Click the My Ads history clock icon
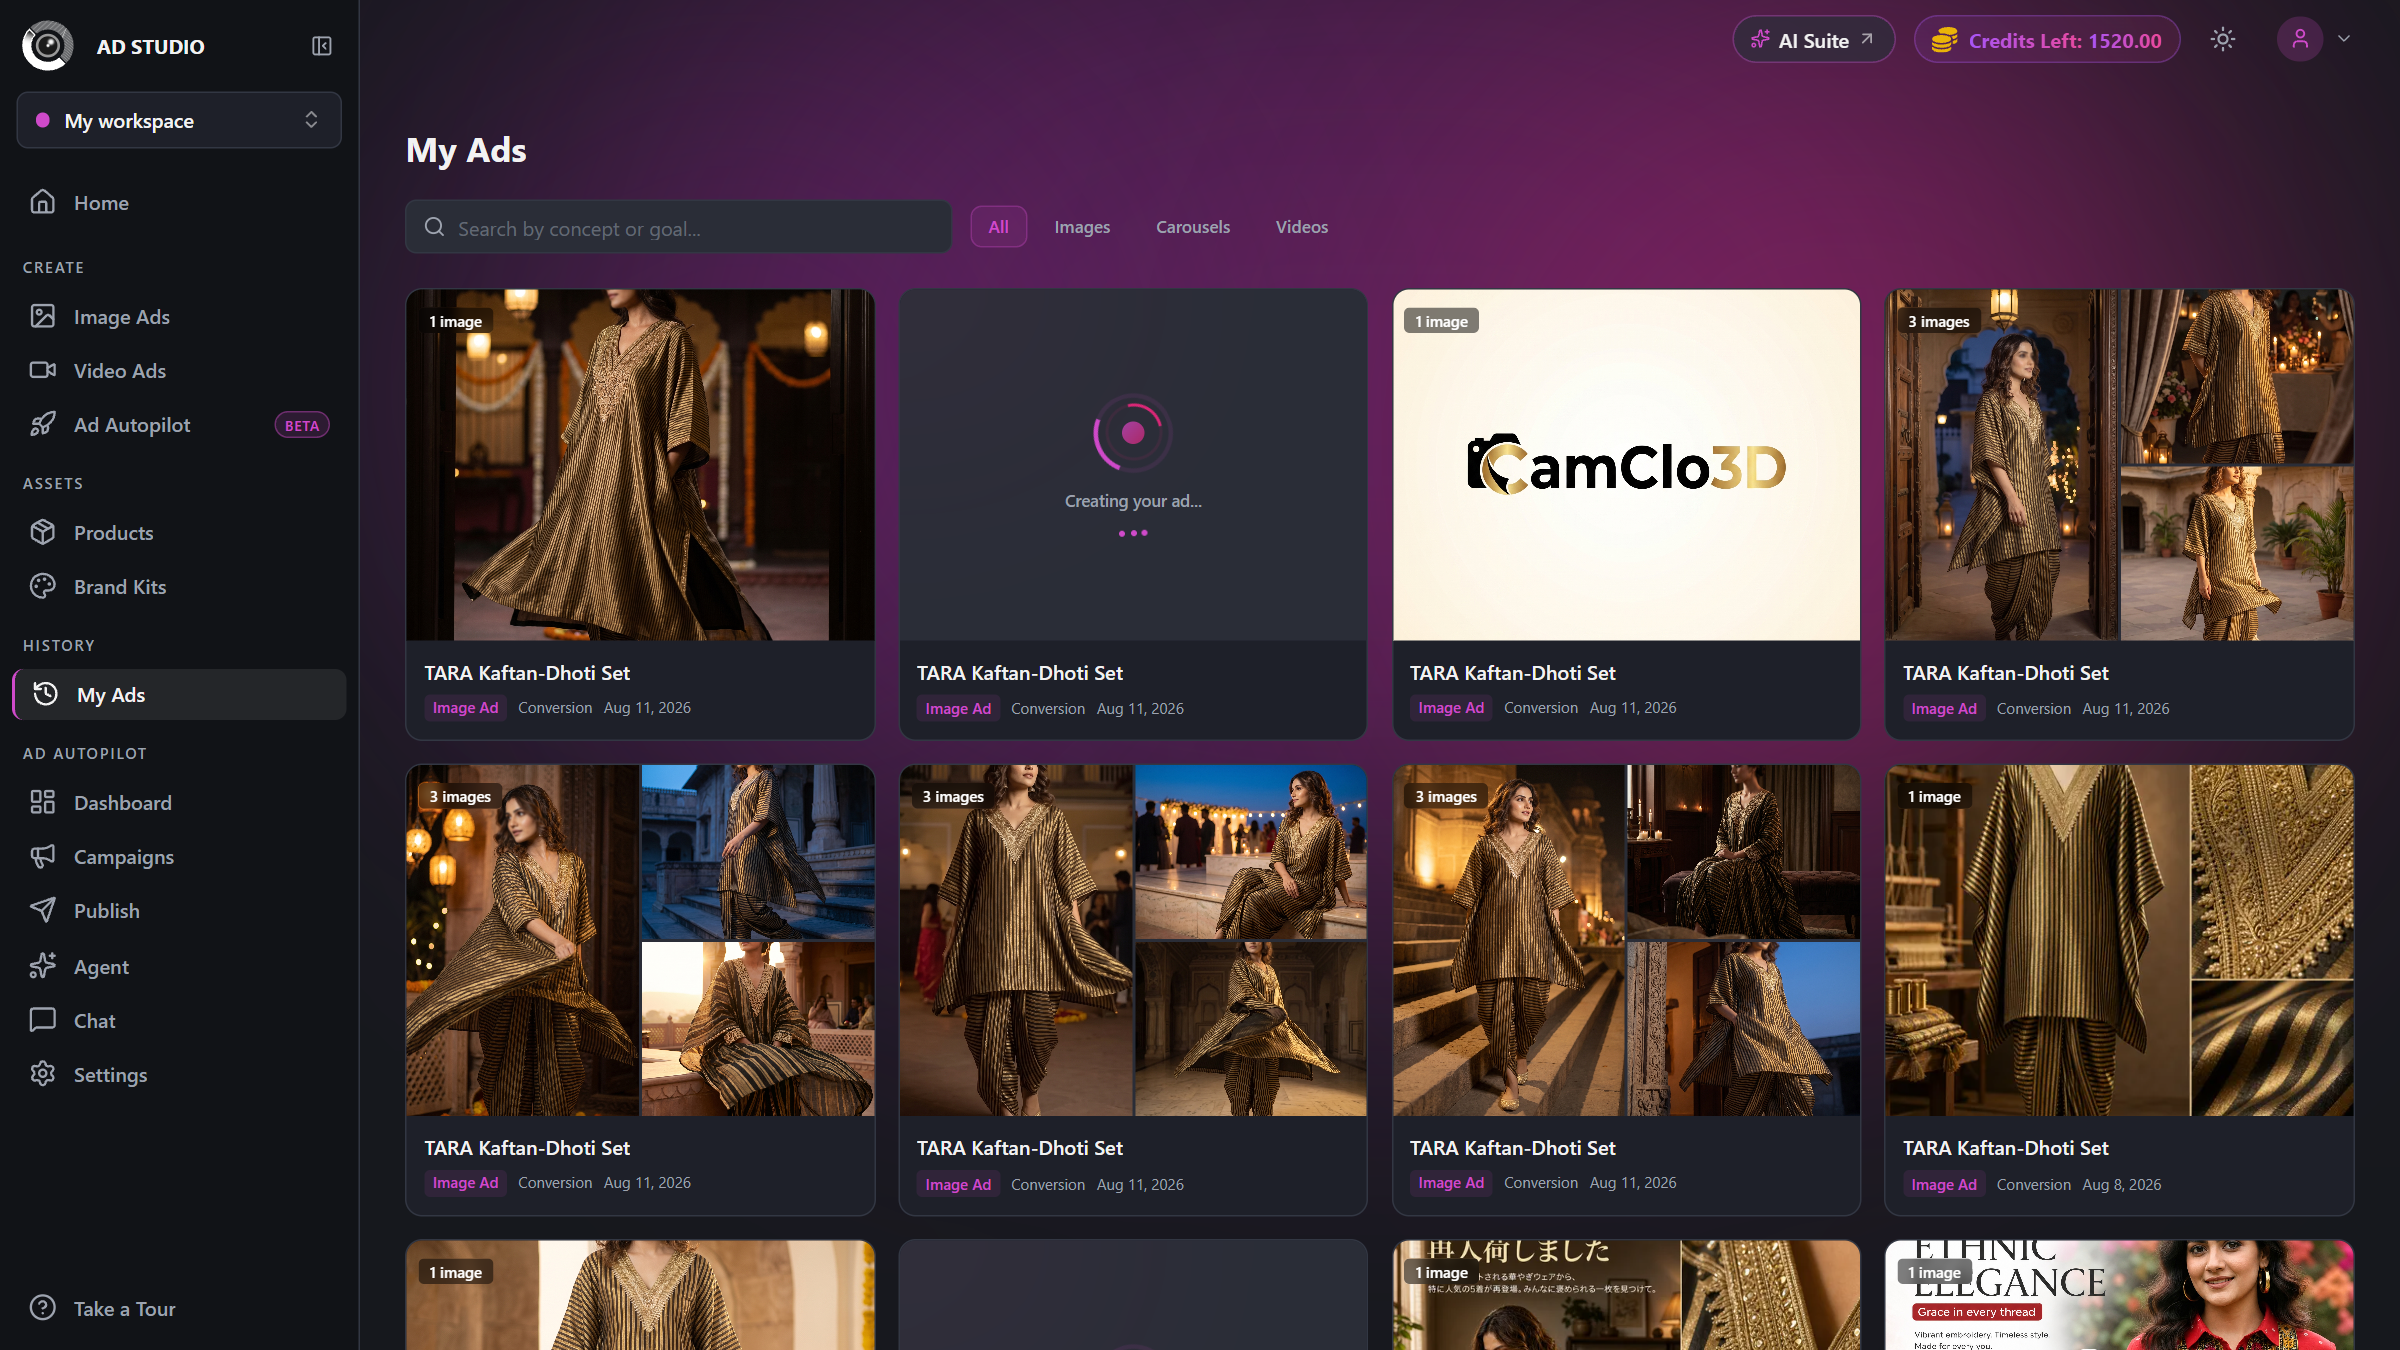This screenshot has width=2400, height=1350. (x=46, y=694)
